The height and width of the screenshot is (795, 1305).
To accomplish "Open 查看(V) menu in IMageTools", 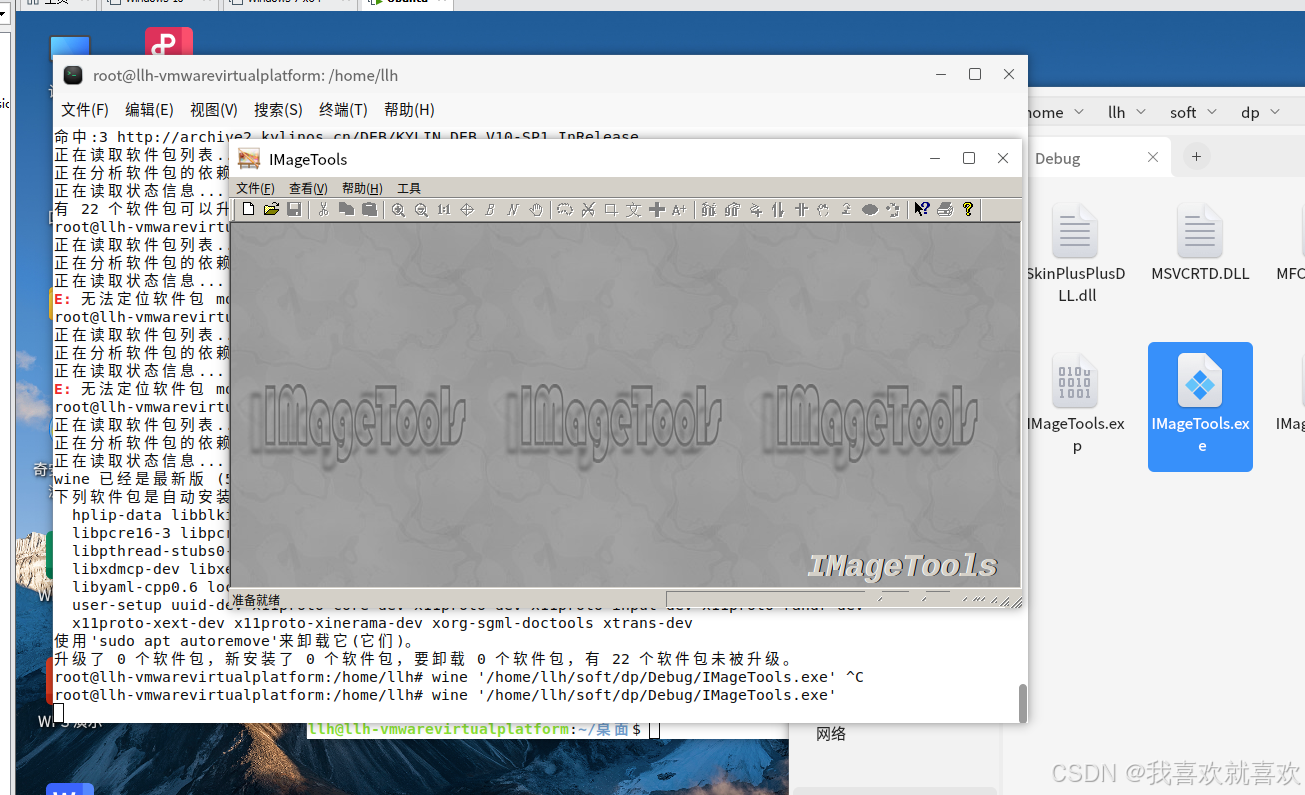I will coord(308,188).
